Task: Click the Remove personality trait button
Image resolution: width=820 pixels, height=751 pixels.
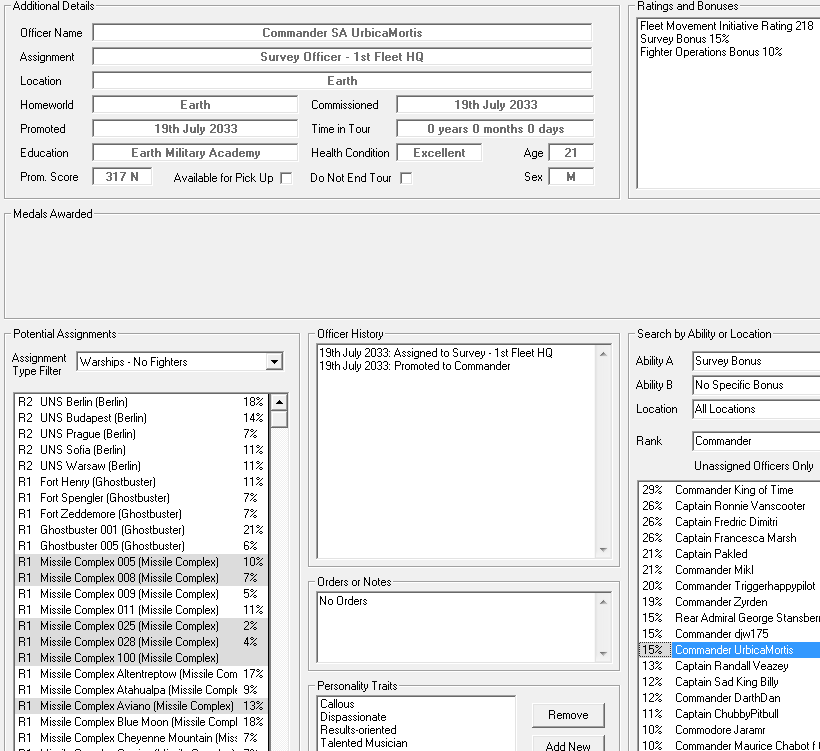Action: 568,715
